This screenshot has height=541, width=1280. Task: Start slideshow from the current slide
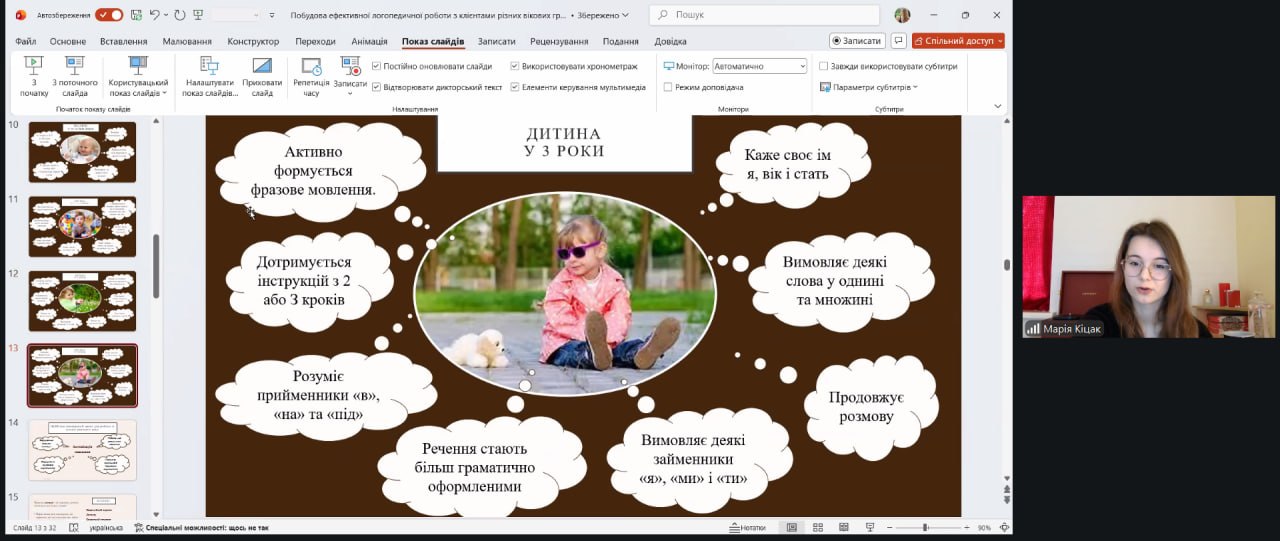coord(75,76)
